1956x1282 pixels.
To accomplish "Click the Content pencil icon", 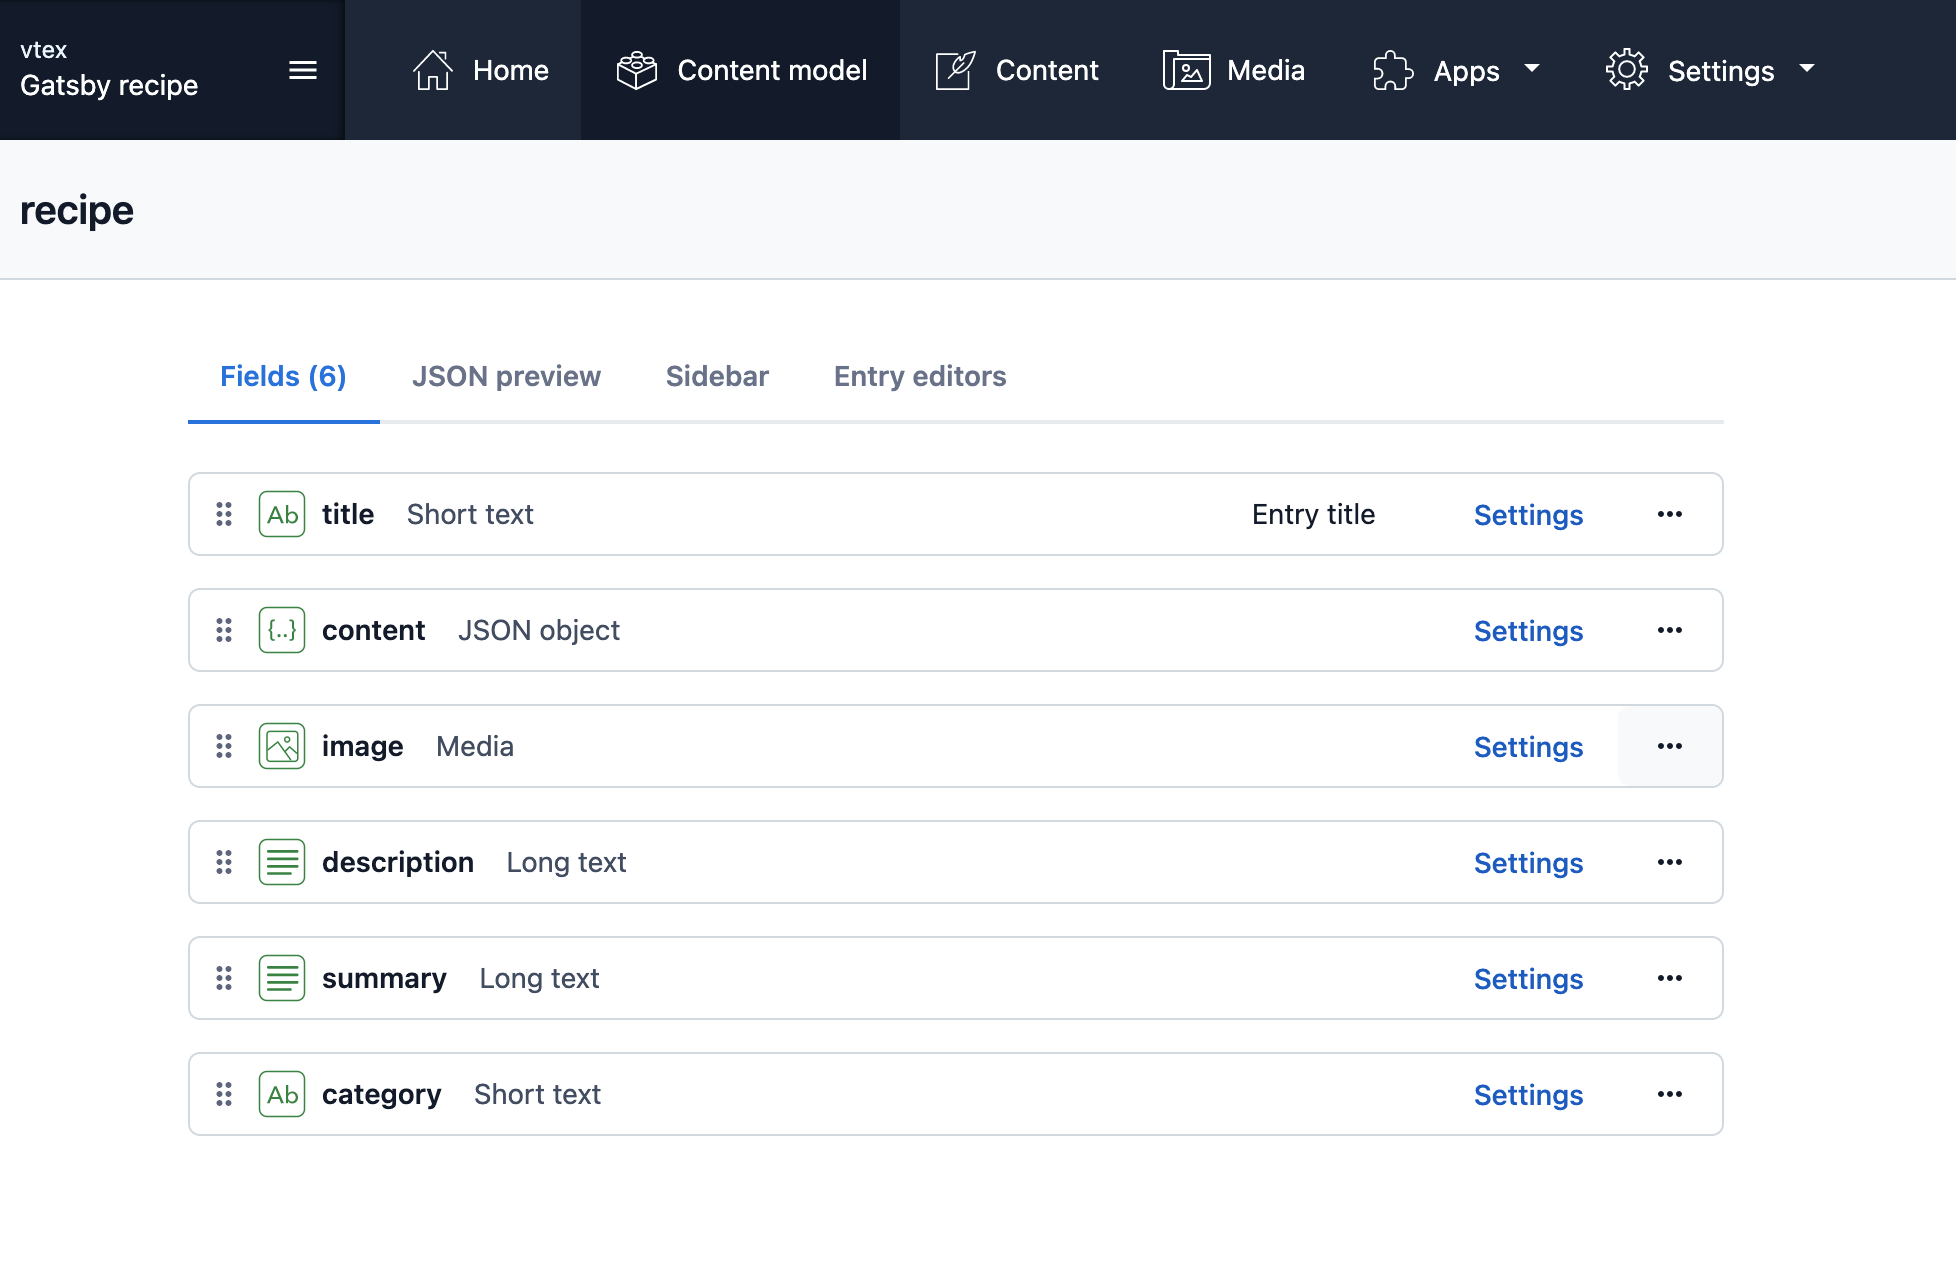I will point(955,70).
